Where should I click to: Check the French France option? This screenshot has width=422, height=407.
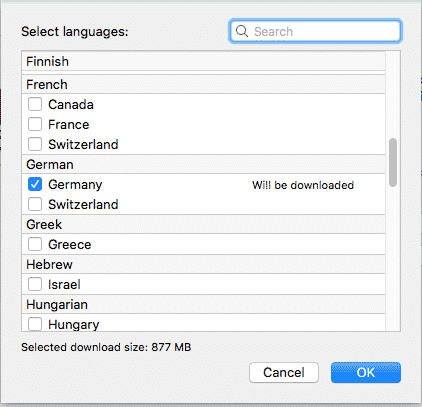[35, 124]
